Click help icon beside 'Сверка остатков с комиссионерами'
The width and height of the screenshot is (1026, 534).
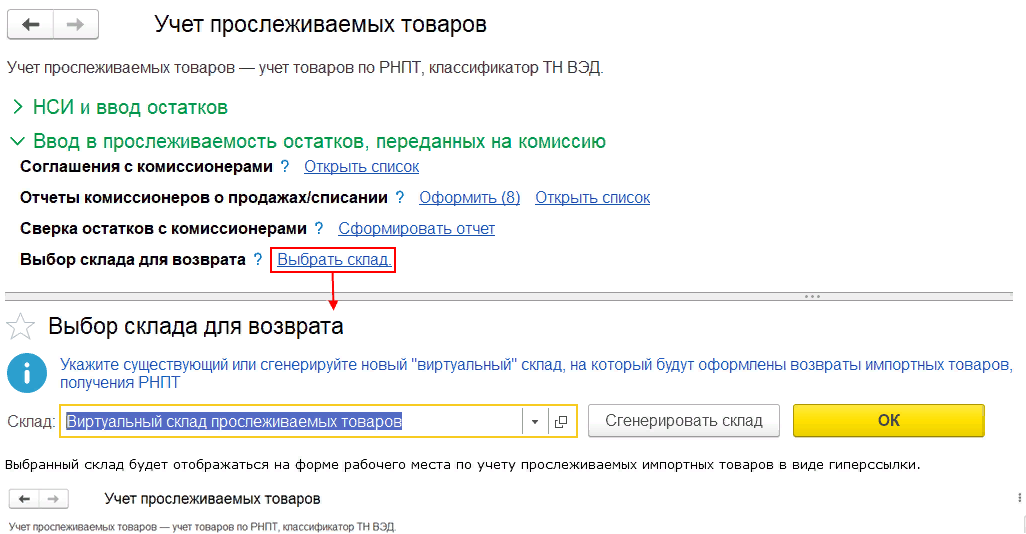pyautogui.click(x=319, y=229)
